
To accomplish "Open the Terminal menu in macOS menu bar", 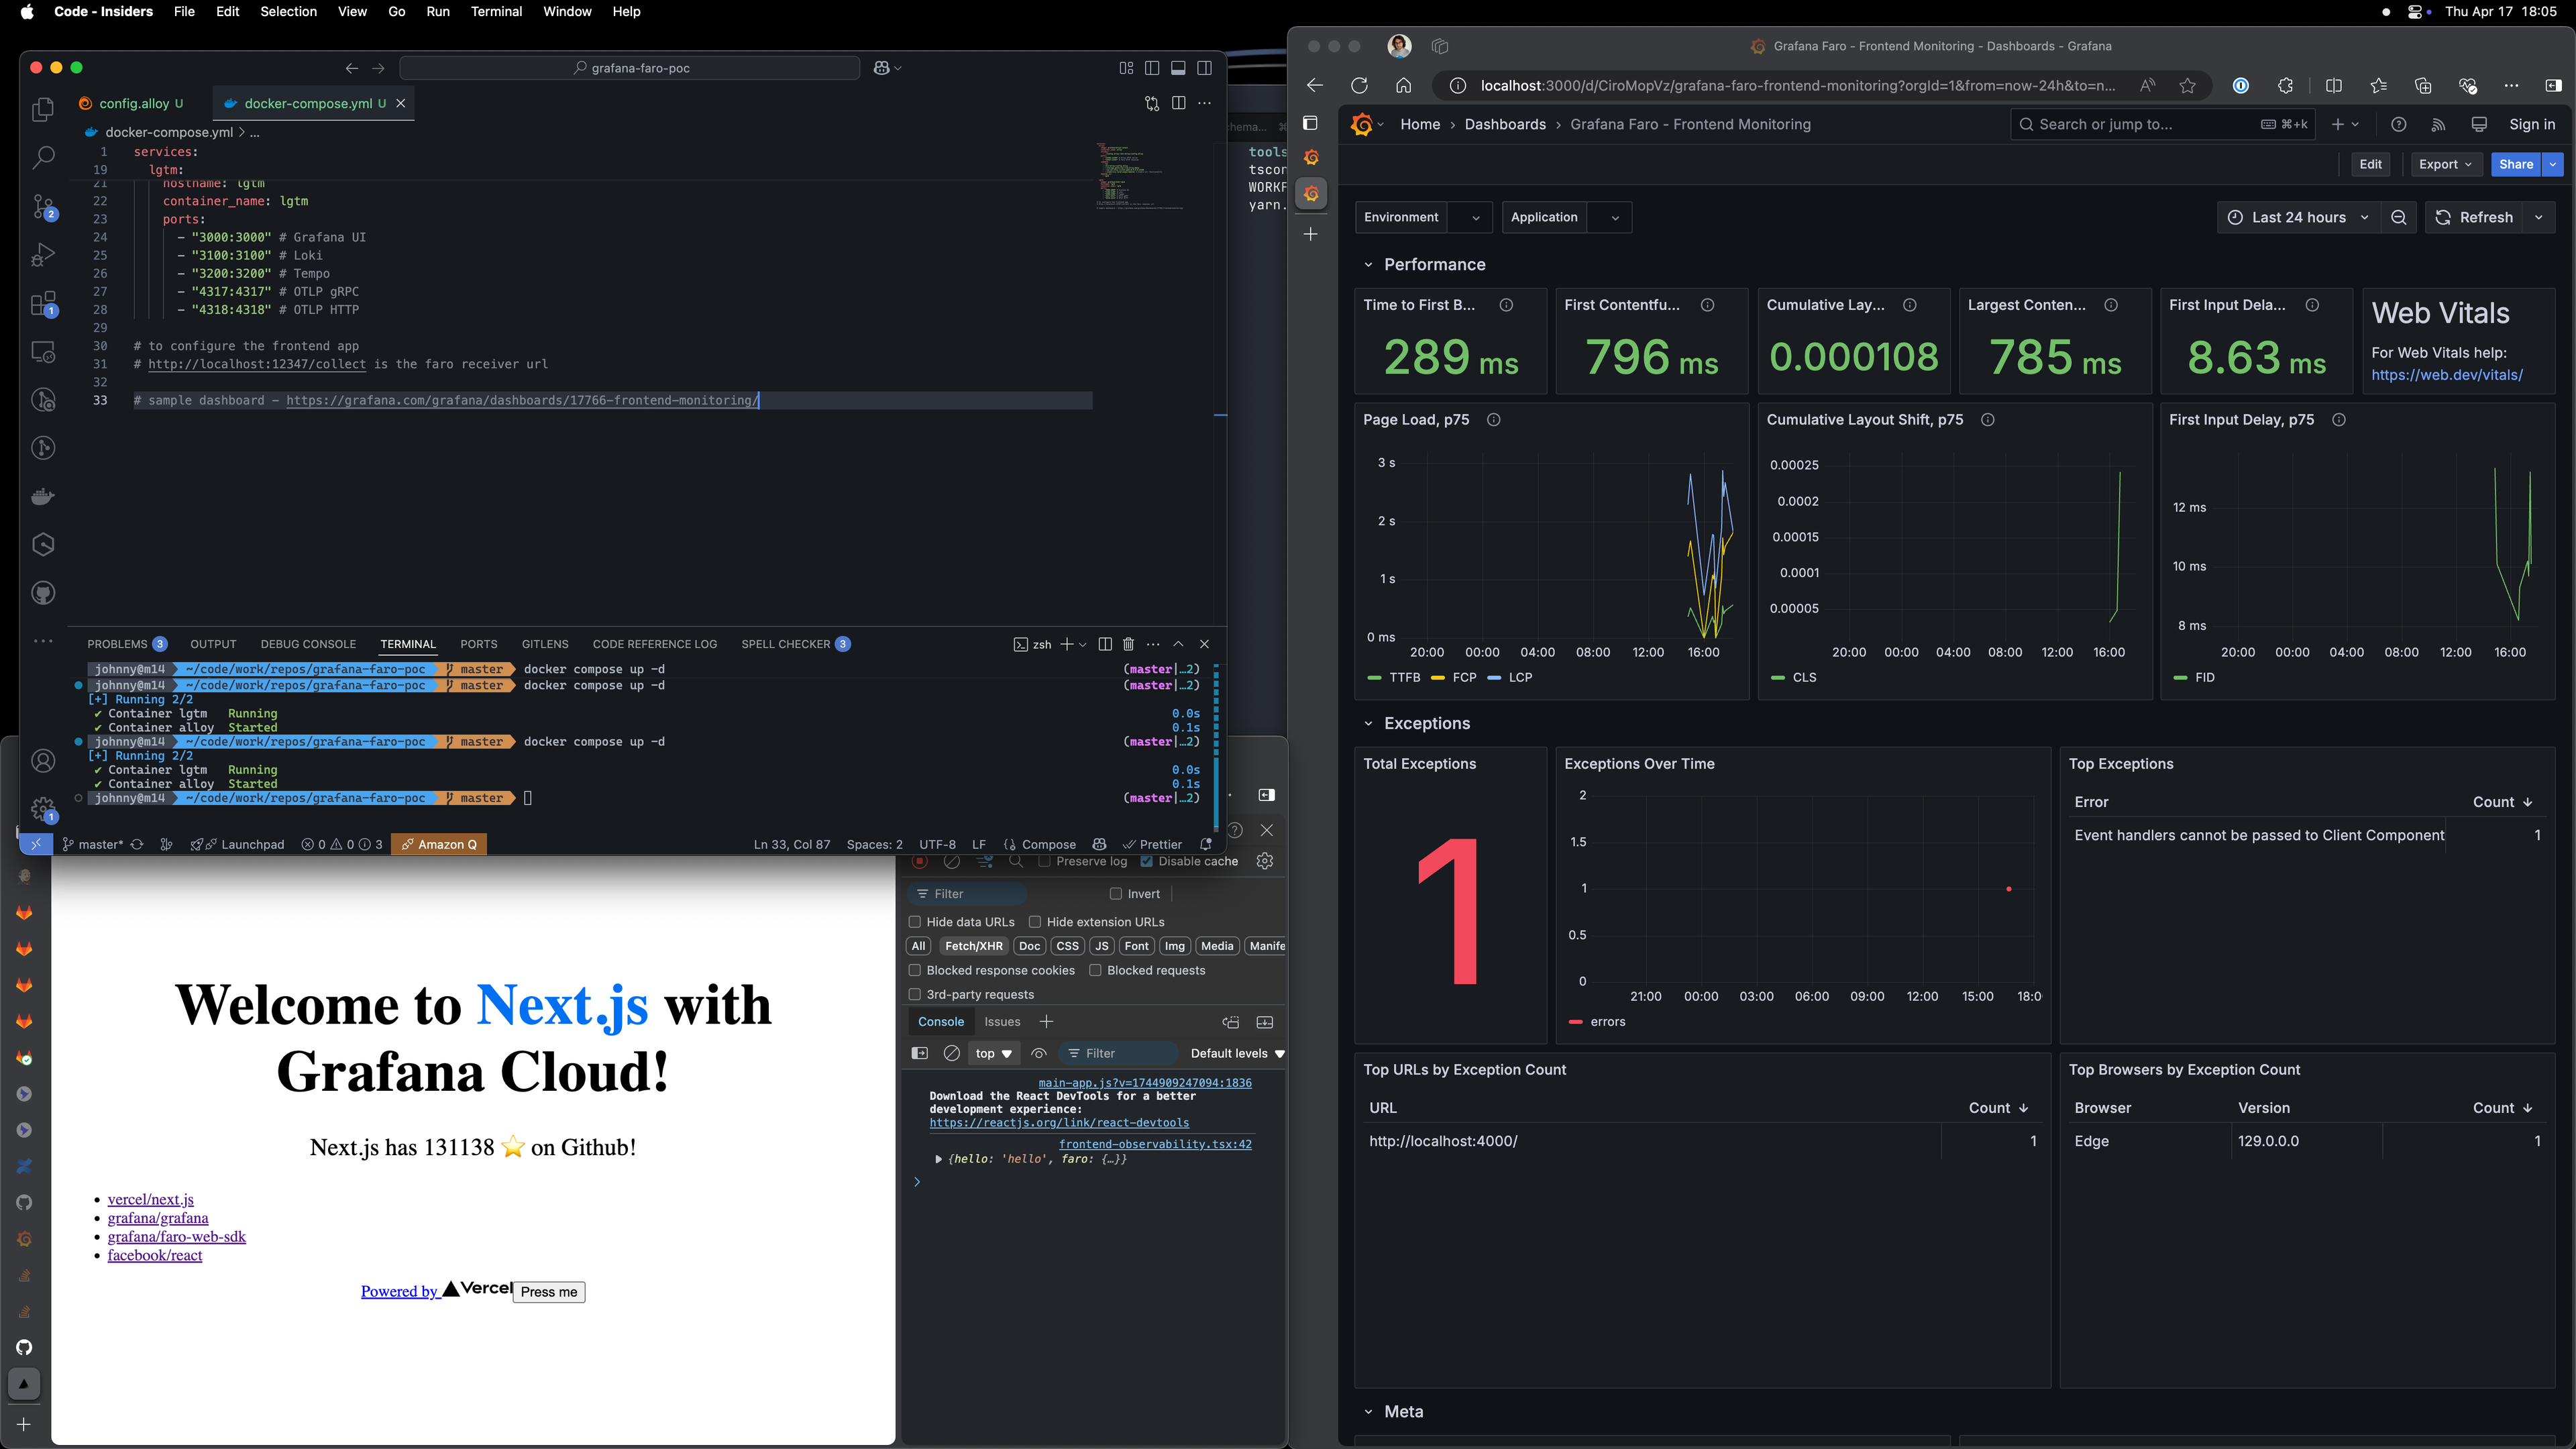I will click(x=496, y=12).
